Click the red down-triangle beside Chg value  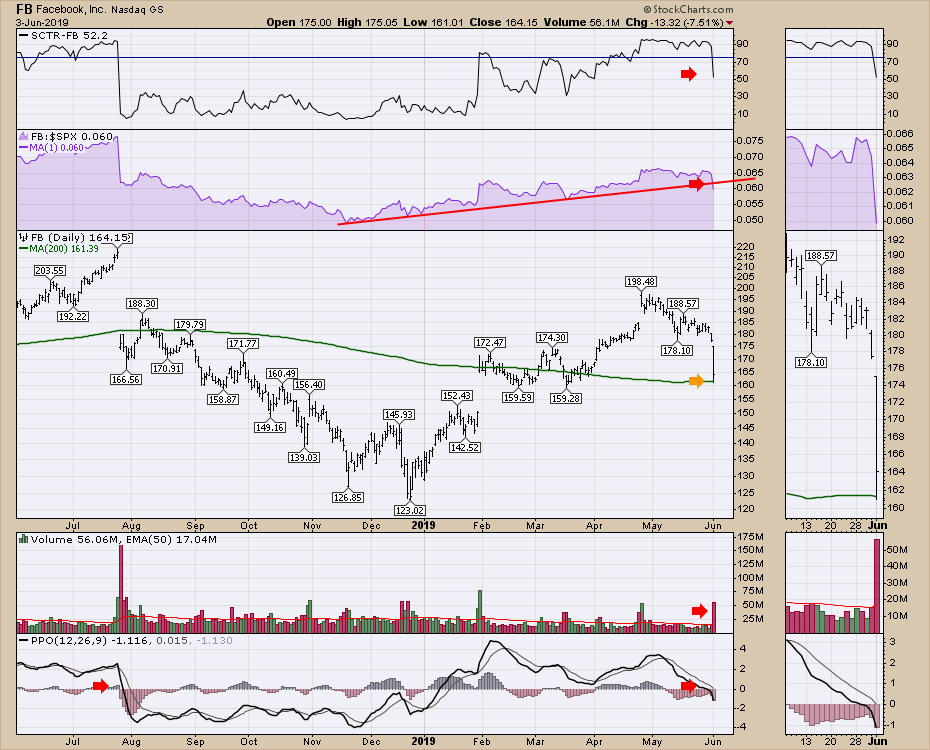click(x=729, y=23)
